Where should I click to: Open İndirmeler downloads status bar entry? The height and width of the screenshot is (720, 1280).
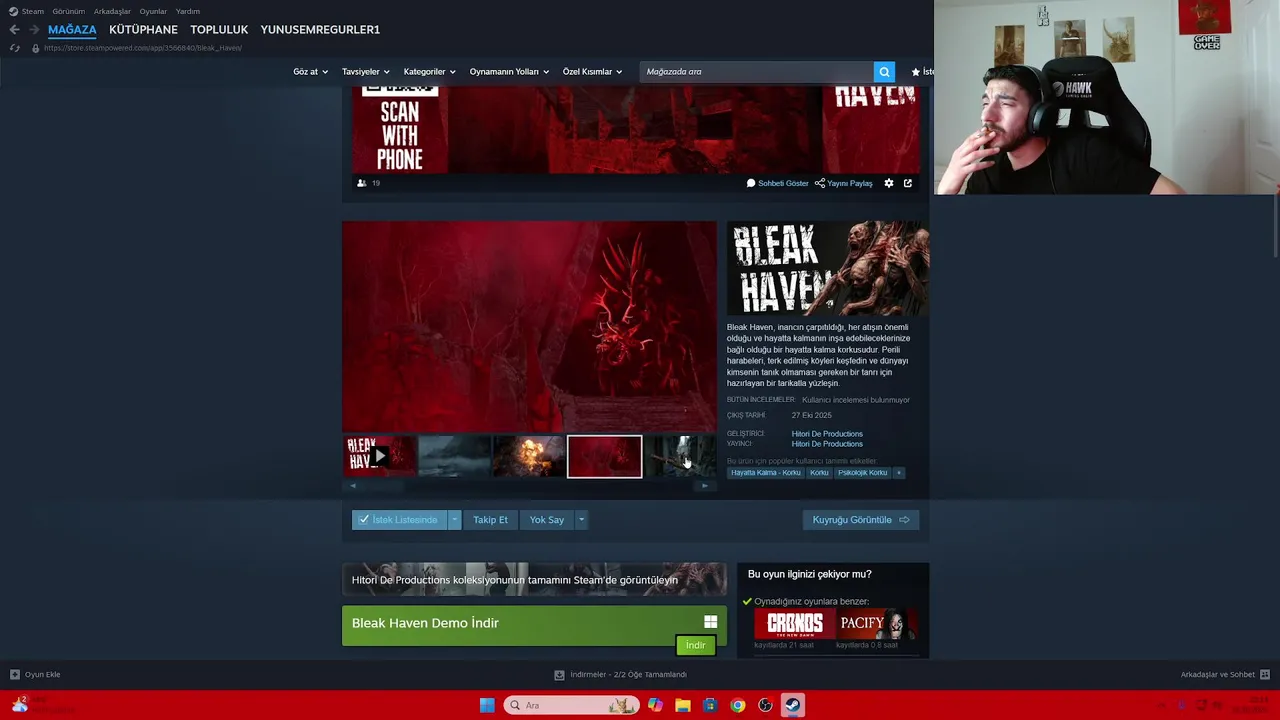coord(620,675)
